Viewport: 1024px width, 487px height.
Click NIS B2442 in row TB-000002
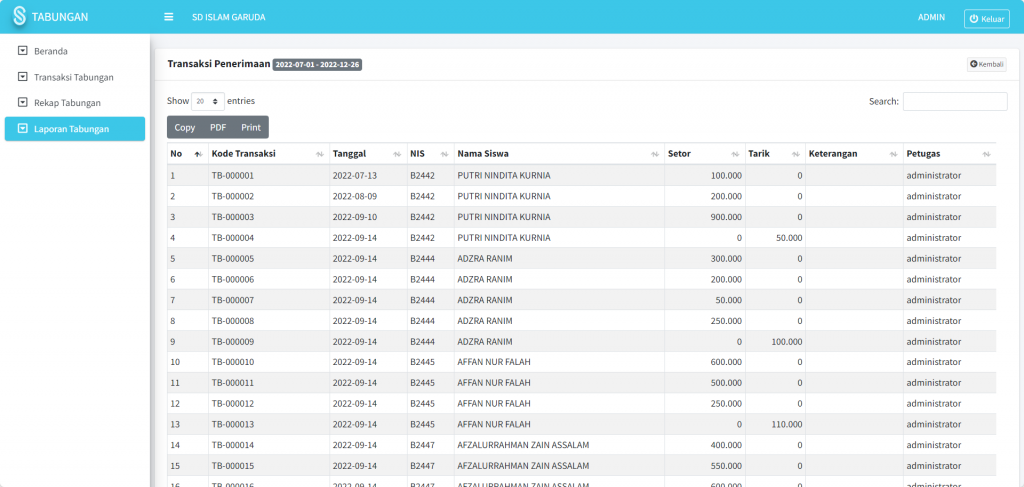point(423,196)
